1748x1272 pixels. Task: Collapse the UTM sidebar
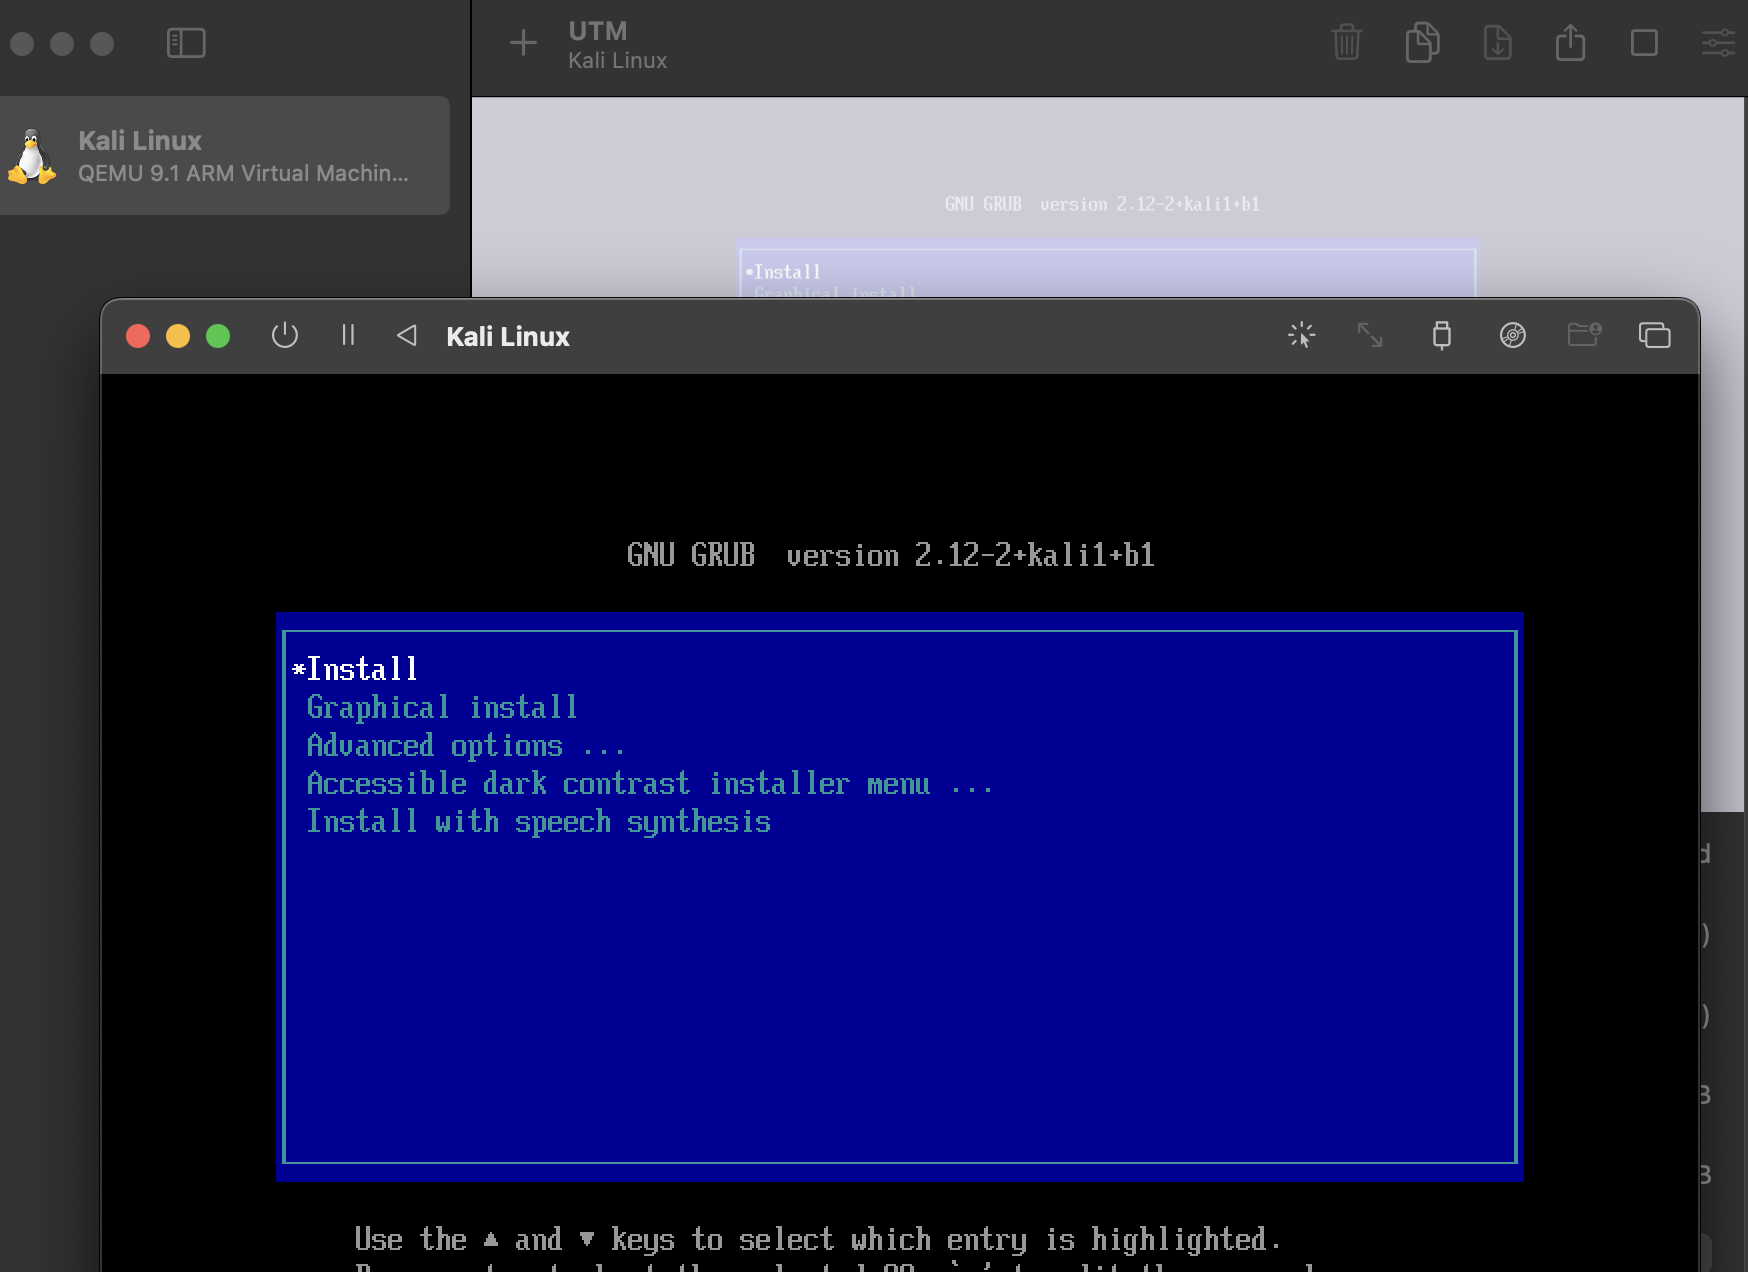[185, 44]
